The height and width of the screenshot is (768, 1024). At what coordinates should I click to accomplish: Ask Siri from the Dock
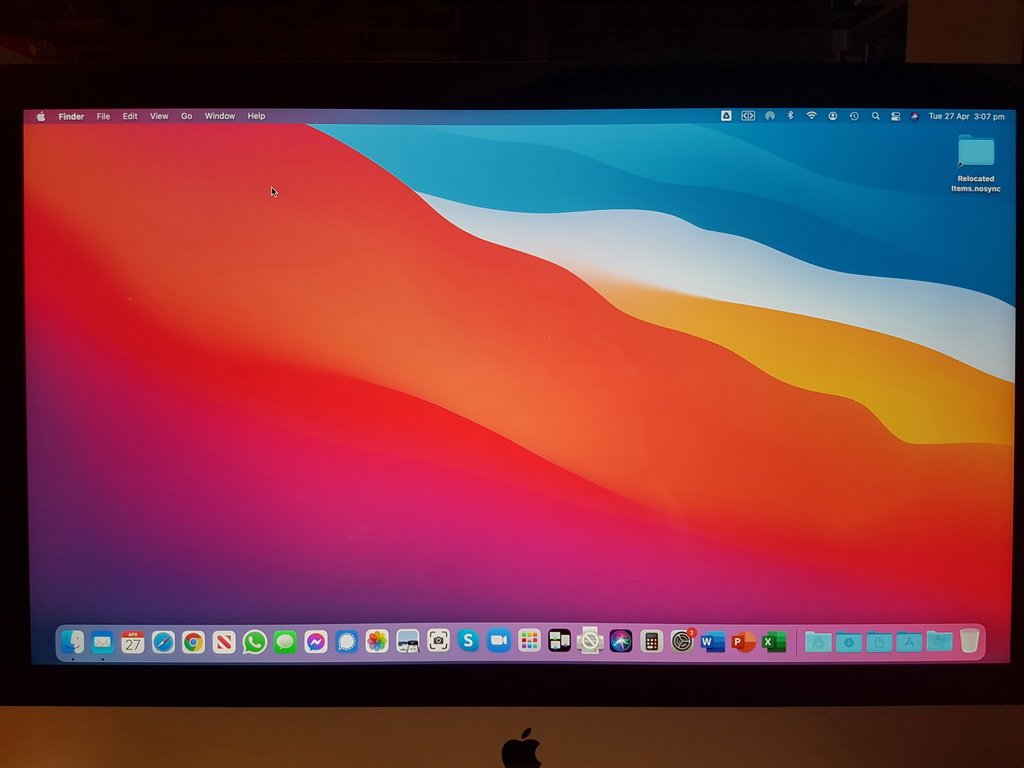tap(619, 642)
